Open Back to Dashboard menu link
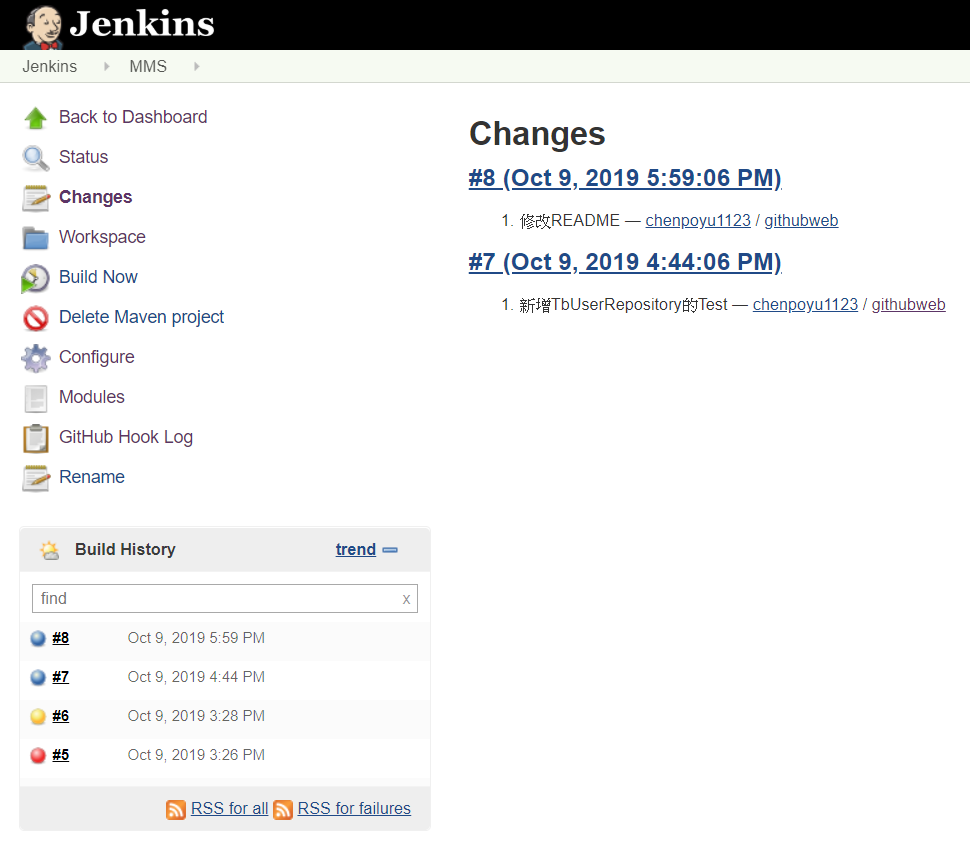970x851 pixels. coord(133,117)
